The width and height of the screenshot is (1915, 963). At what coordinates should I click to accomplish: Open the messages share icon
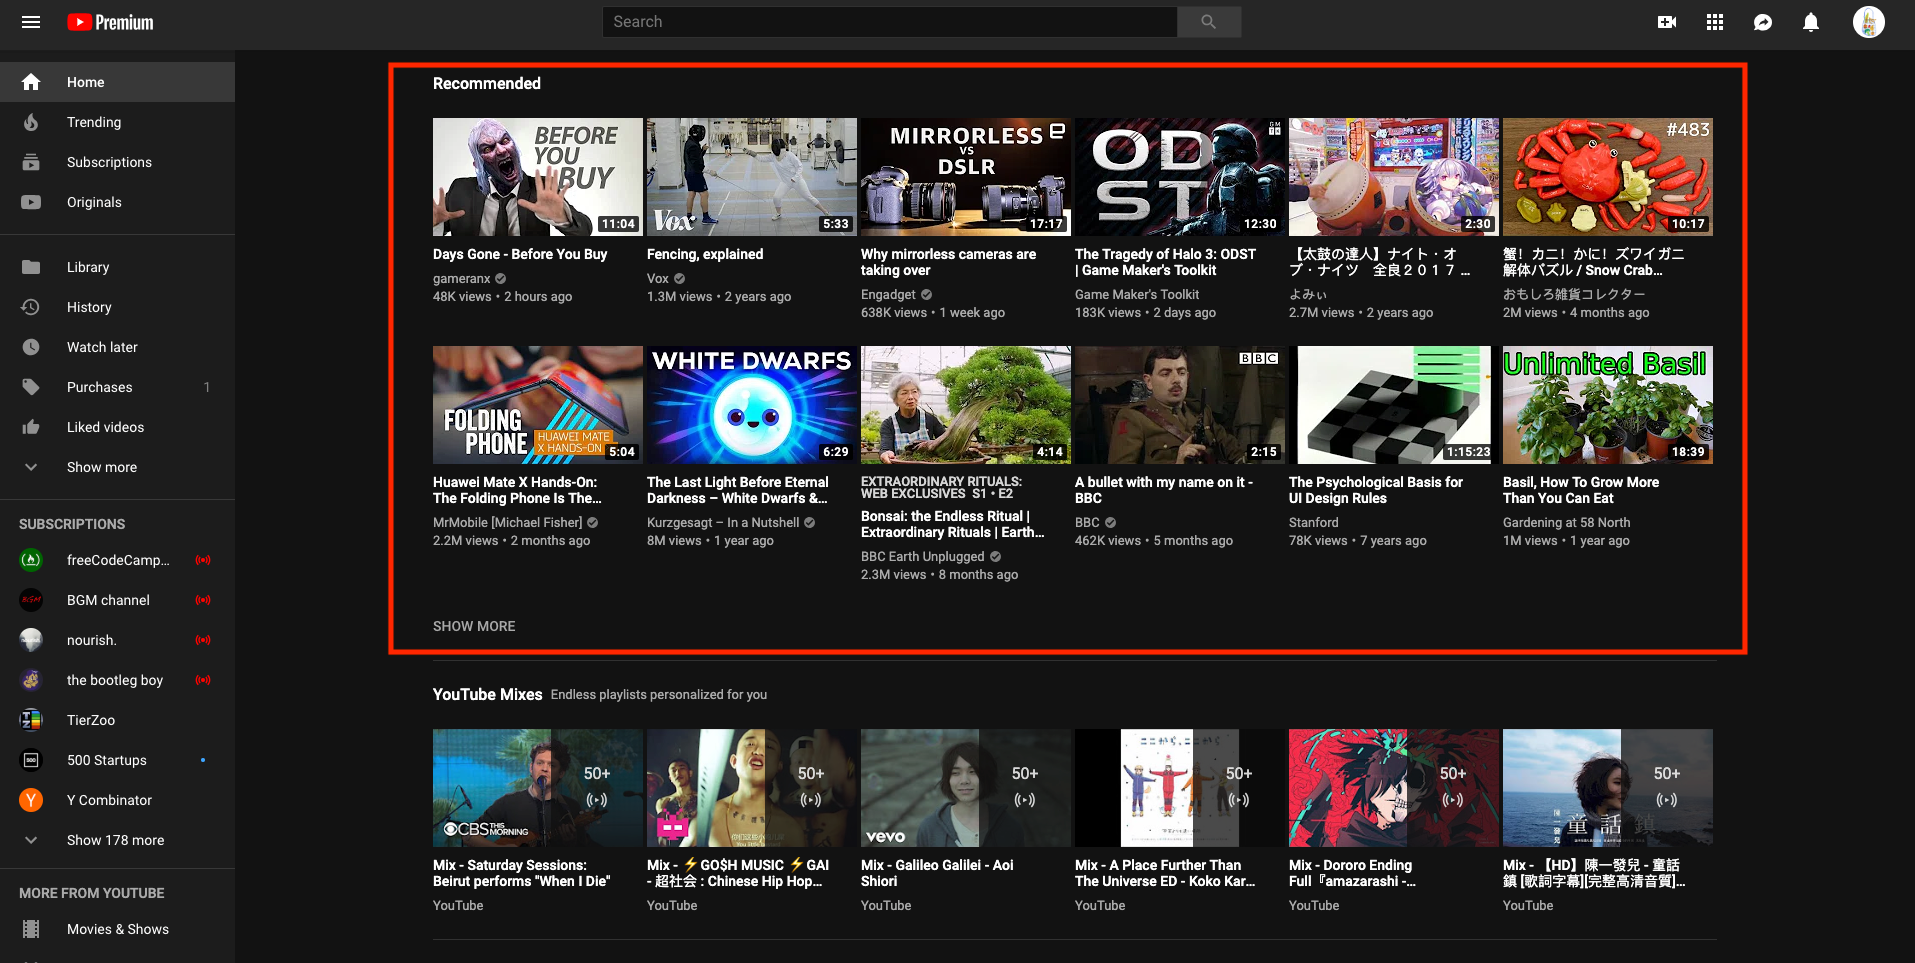click(1763, 22)
